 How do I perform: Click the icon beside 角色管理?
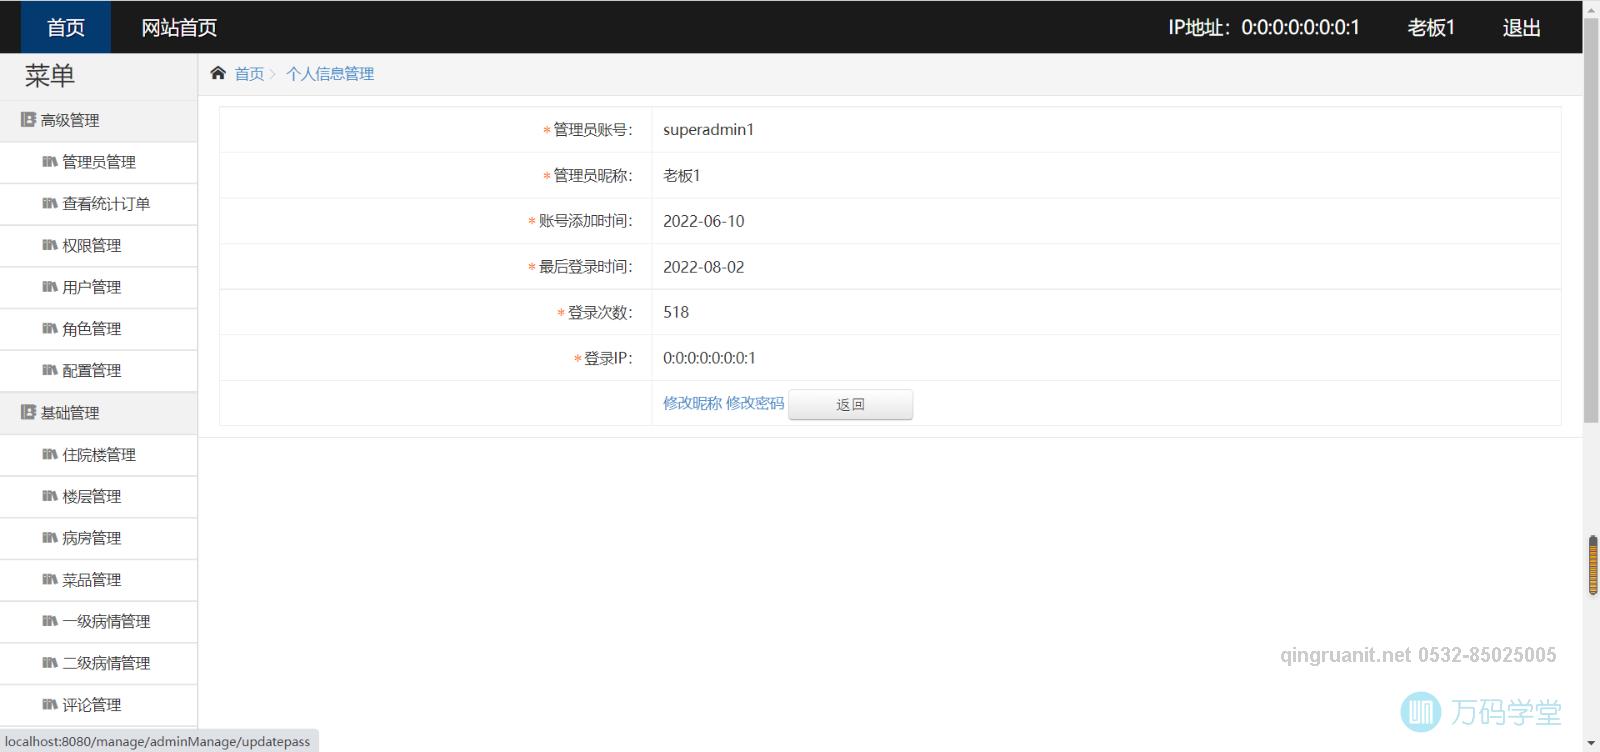[x=49, y=328]
